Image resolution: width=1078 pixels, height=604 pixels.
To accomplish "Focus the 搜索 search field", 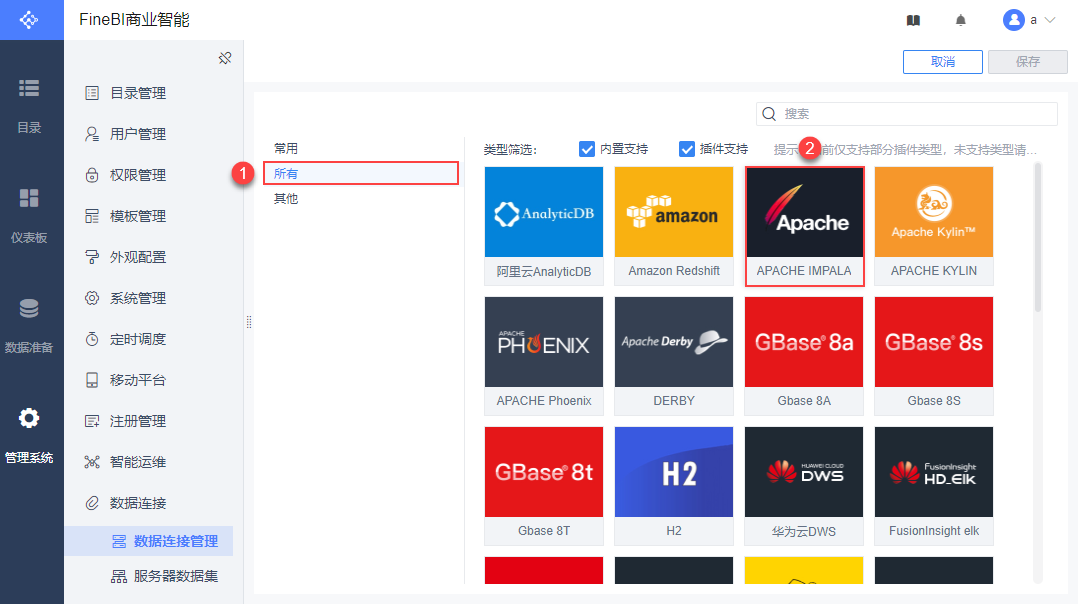I will tap(907, 113).
